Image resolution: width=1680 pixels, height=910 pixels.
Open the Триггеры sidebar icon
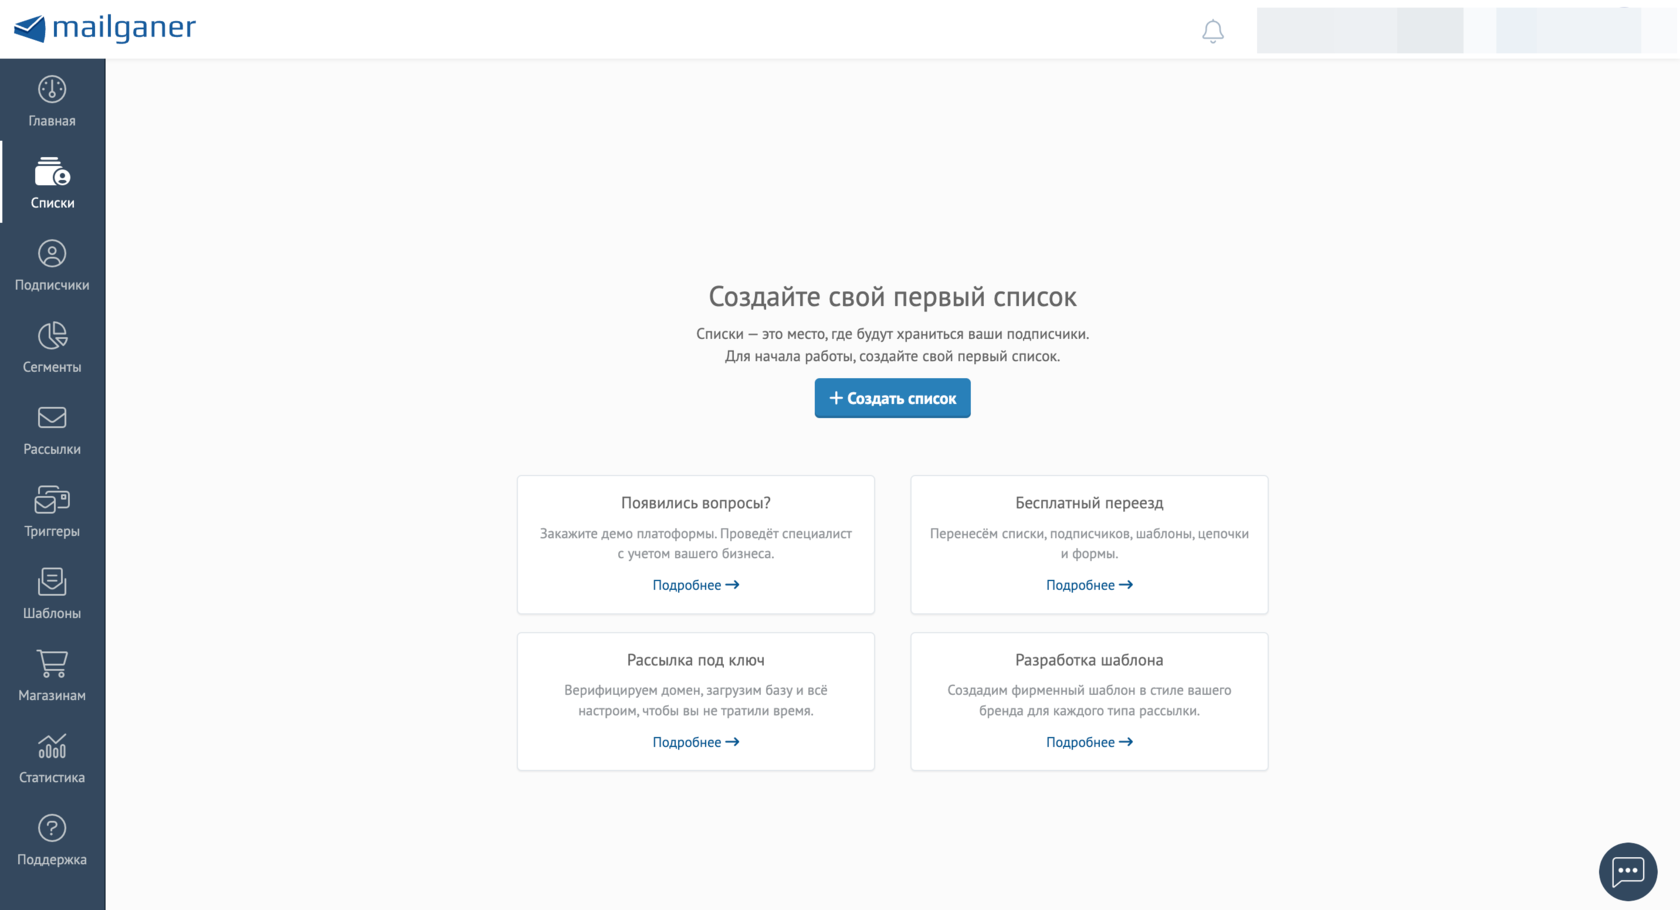point(52,500)
